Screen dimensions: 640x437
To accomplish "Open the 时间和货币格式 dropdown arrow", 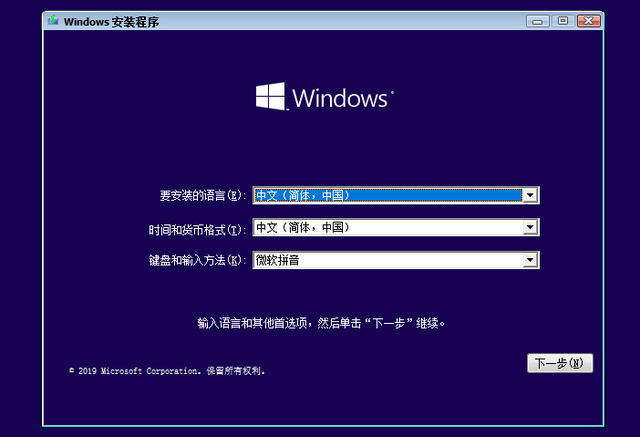I will pos(530,227).
